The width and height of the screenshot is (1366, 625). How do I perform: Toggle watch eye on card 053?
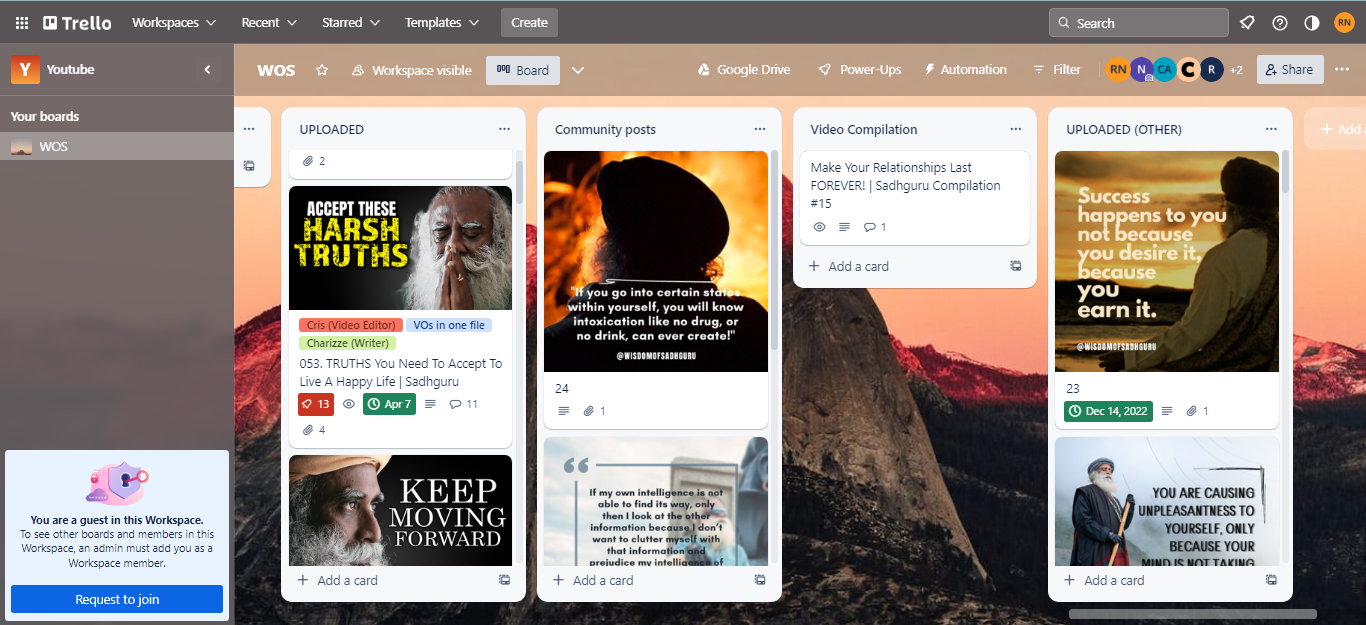coord(349,404)
